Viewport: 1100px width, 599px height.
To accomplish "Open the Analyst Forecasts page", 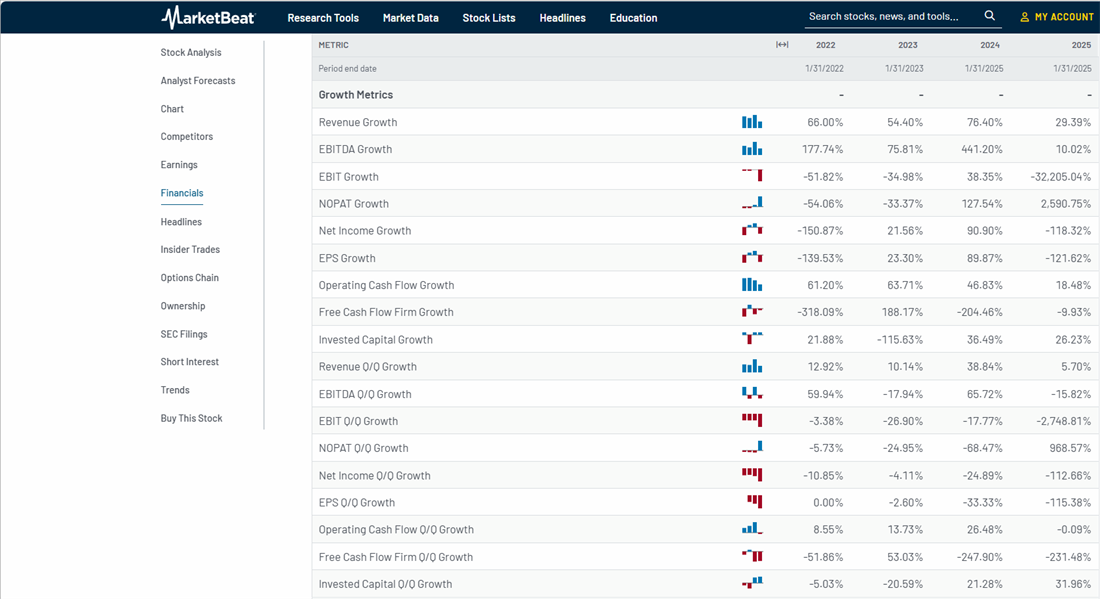I will [197, 80].
